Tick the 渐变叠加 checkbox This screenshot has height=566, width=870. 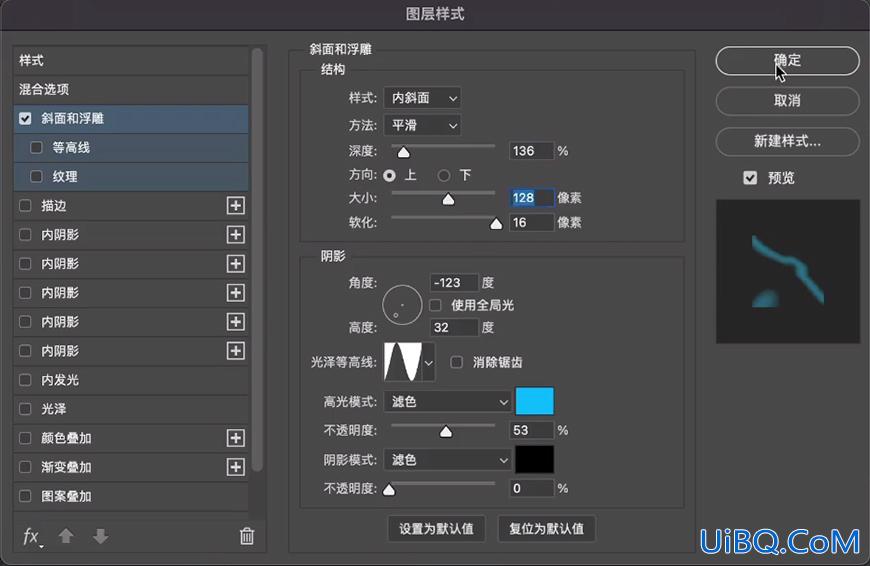25,467
